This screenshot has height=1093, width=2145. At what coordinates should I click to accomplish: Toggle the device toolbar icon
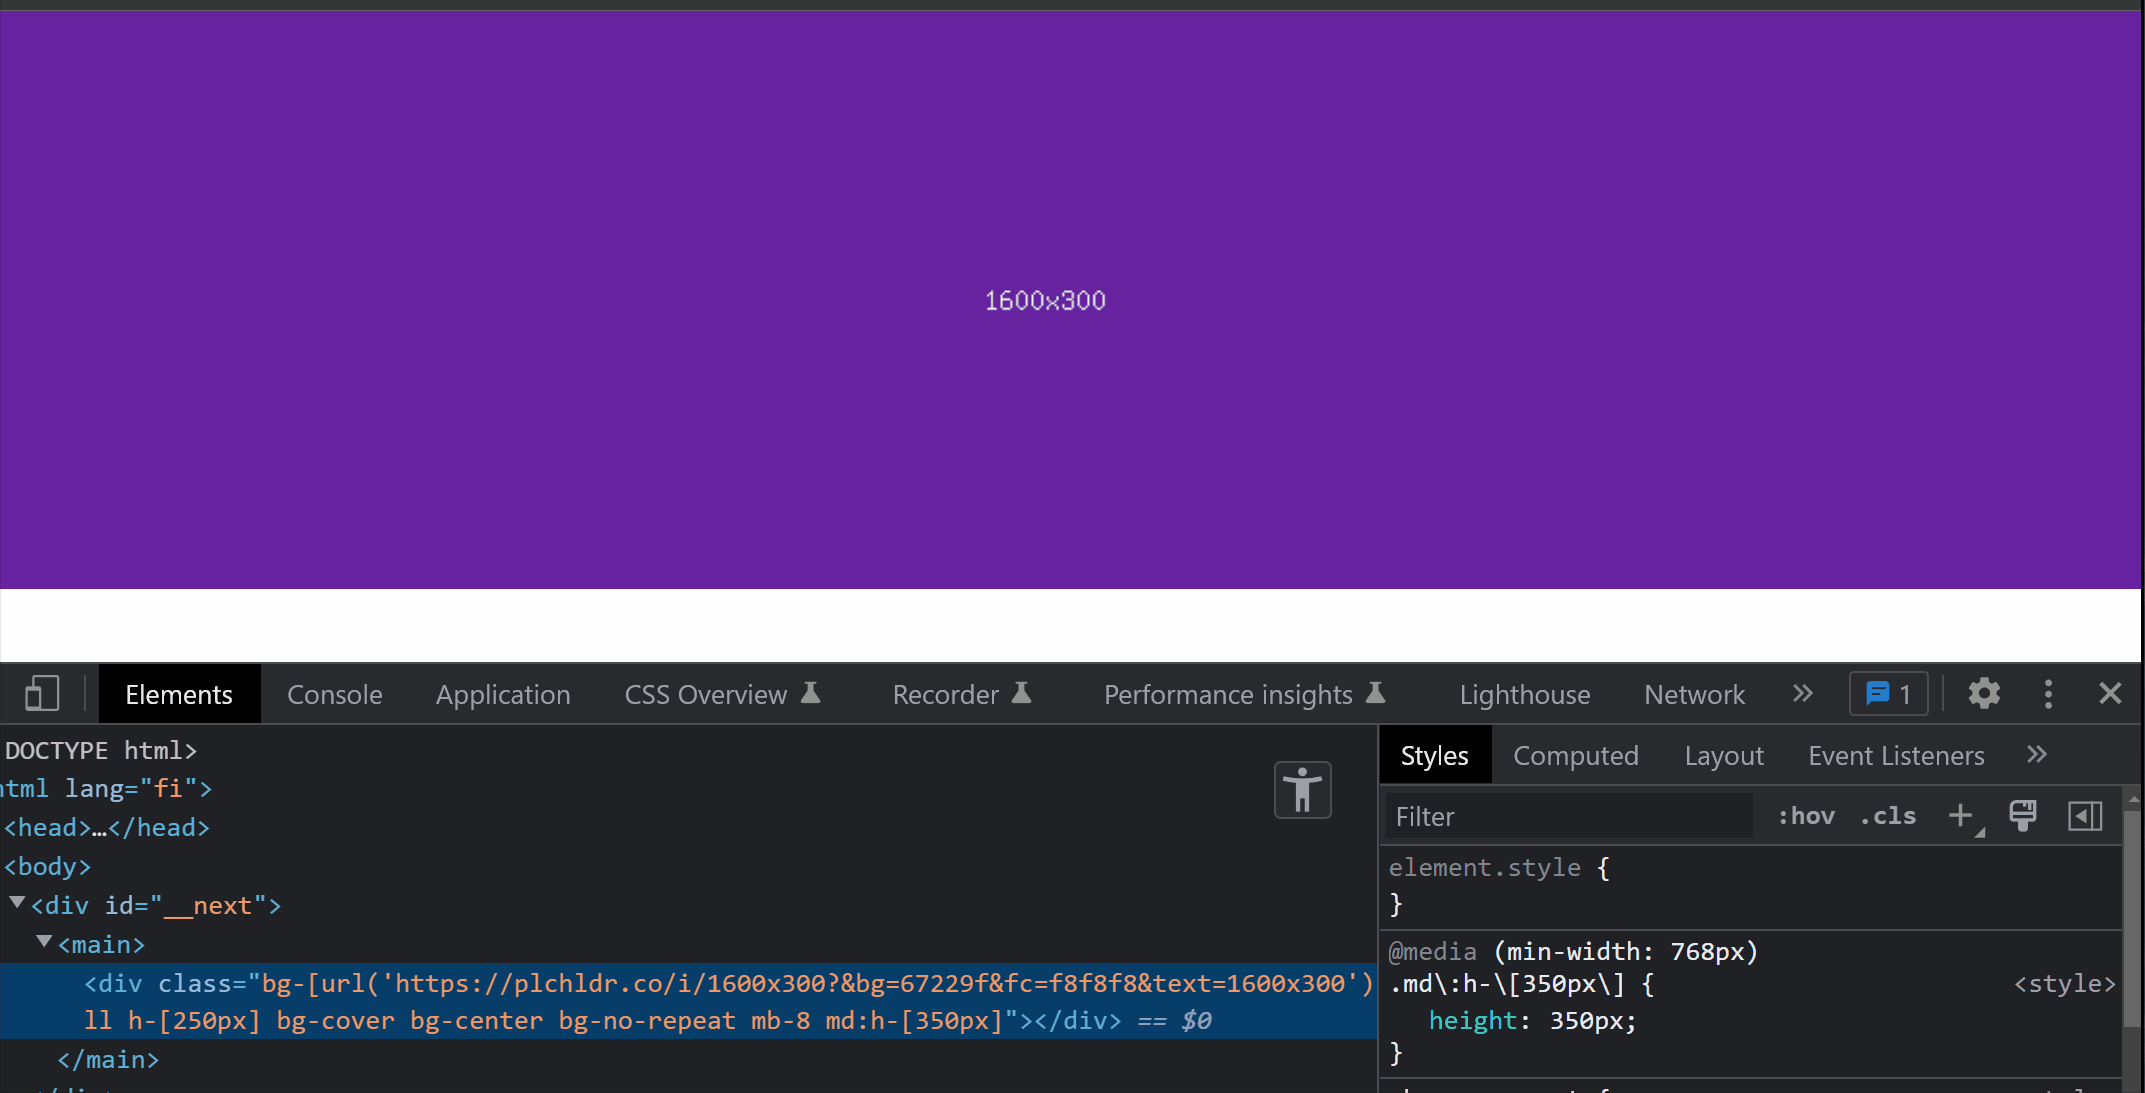(41, 693)
